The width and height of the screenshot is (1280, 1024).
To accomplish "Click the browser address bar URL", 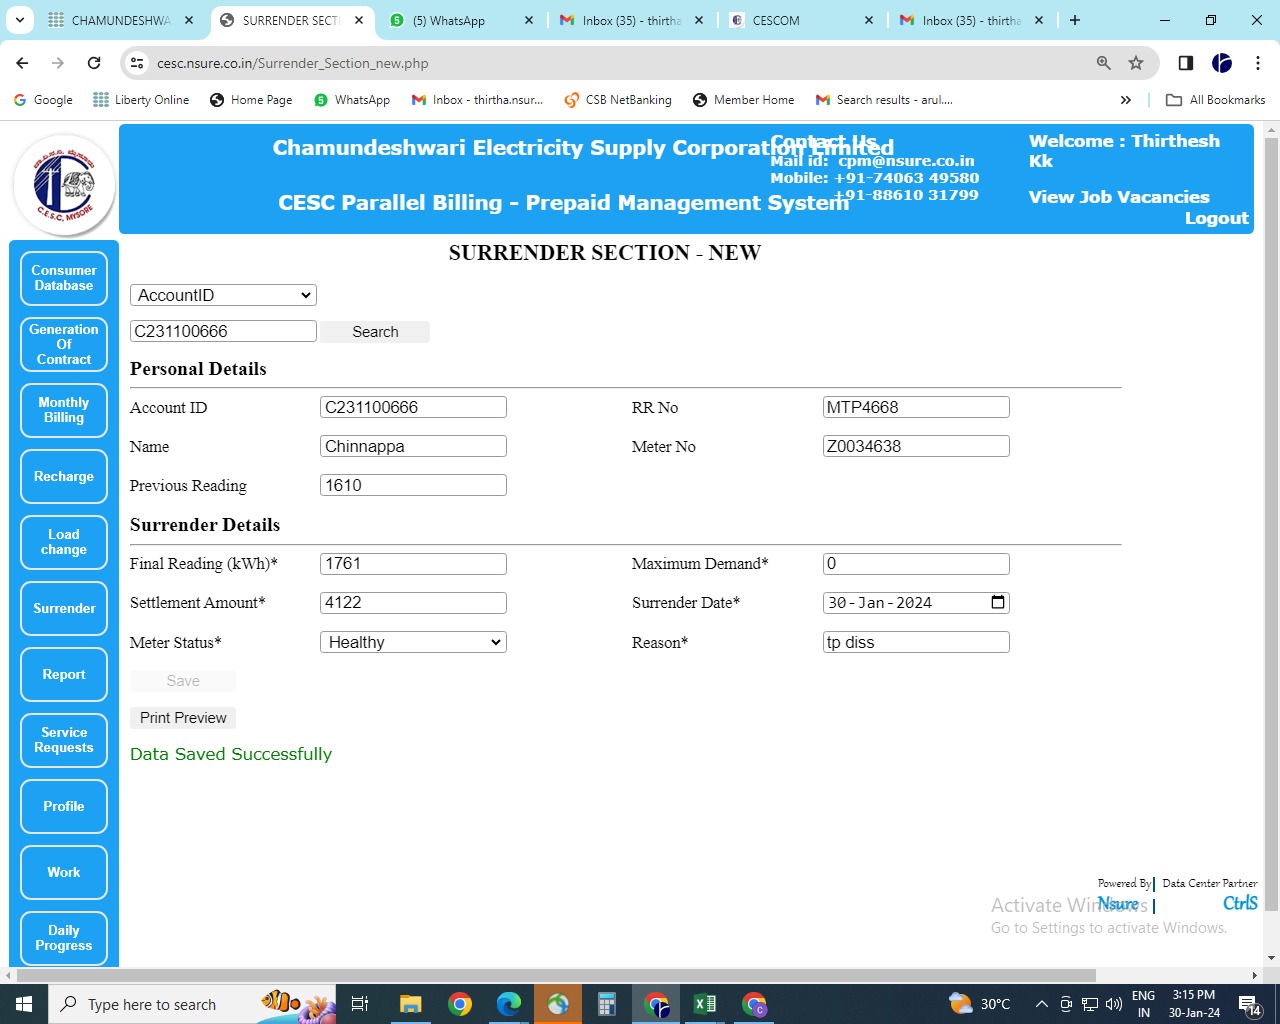I will coord(293,63).
